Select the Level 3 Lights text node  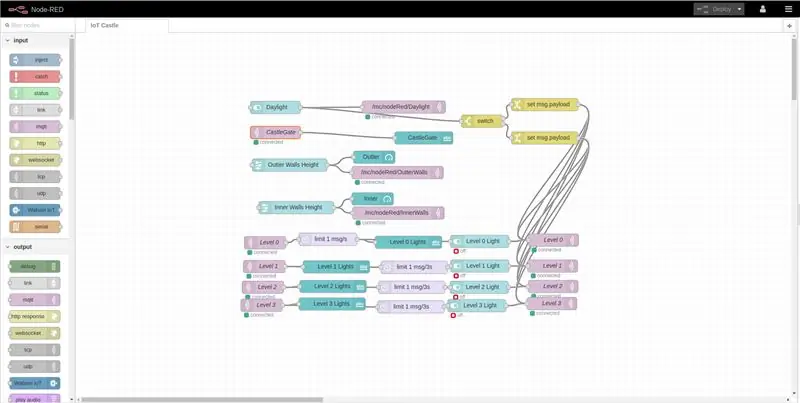click(332, 304)
